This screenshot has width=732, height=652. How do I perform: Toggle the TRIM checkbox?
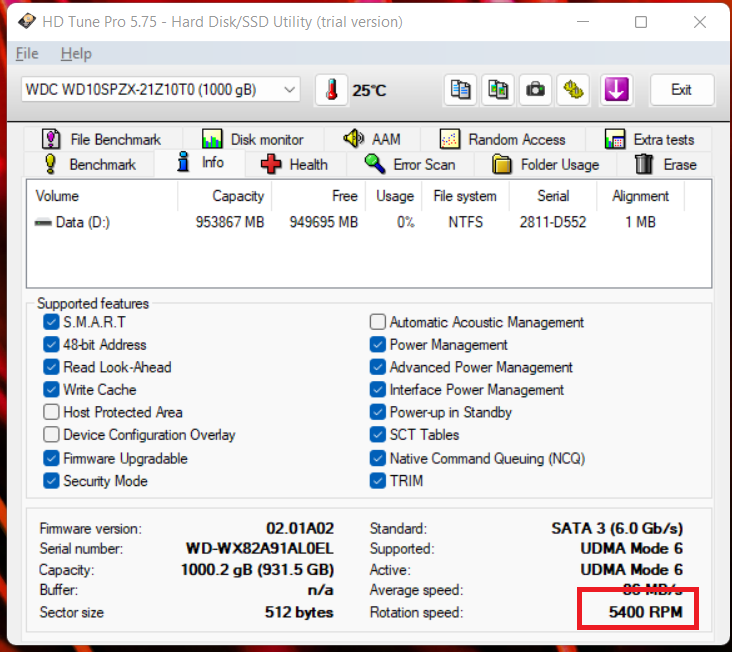point(378,480)
